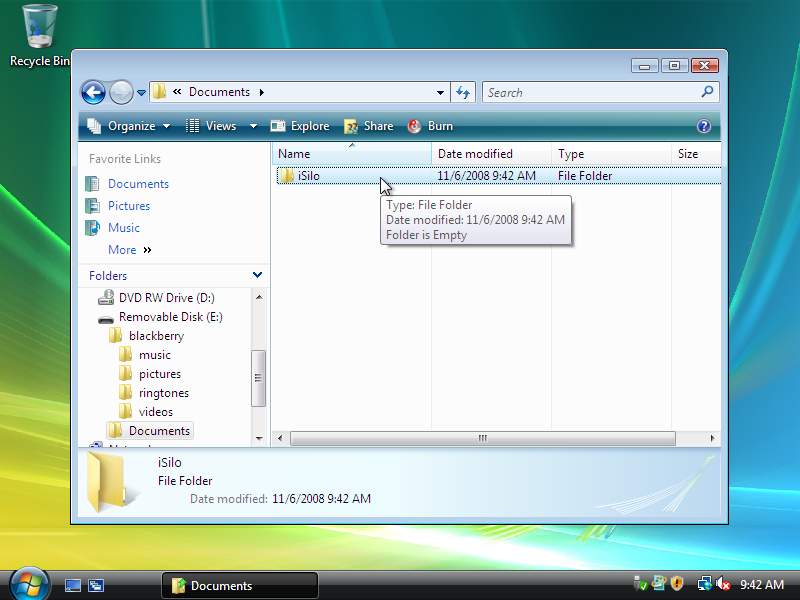Click the horizontal scrollbar in file list
This screenshot has height=600, width=800.
tap(482, 438)
